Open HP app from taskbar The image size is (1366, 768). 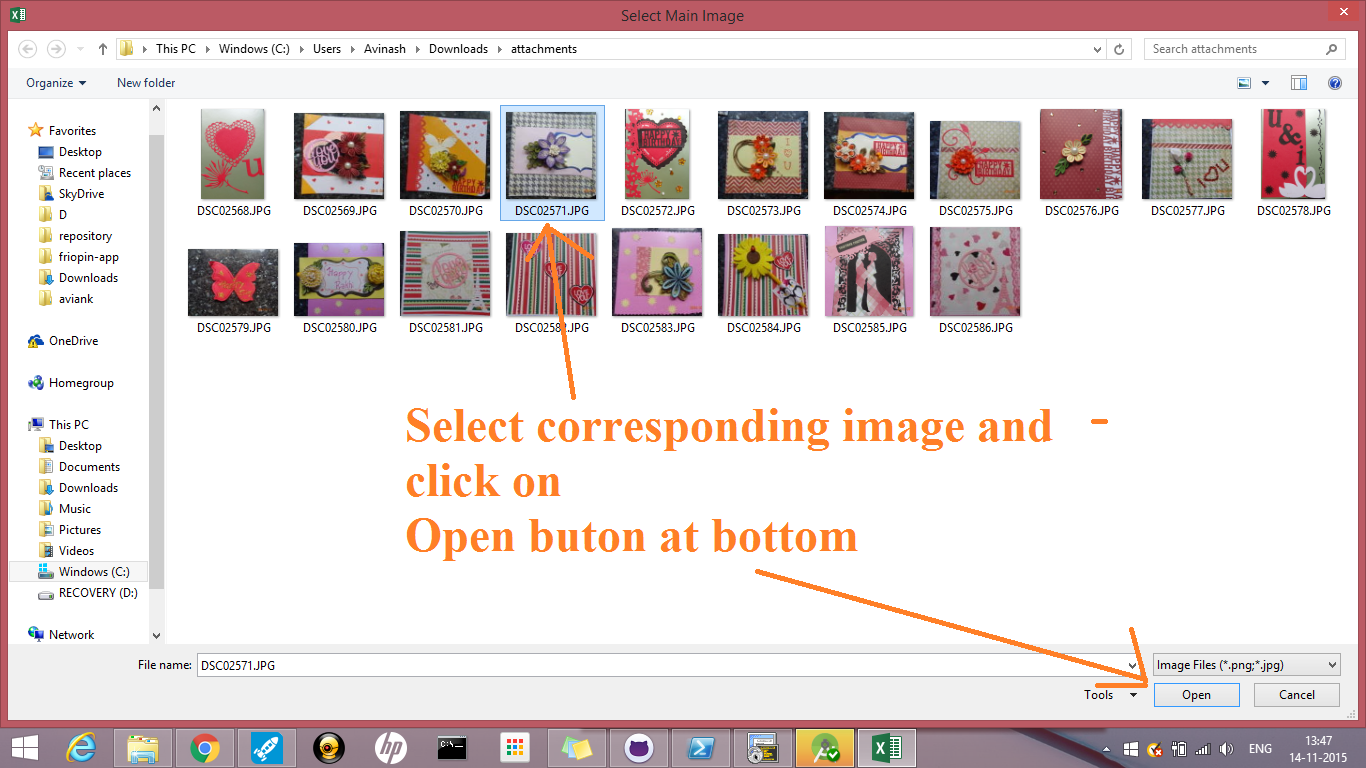390,747
